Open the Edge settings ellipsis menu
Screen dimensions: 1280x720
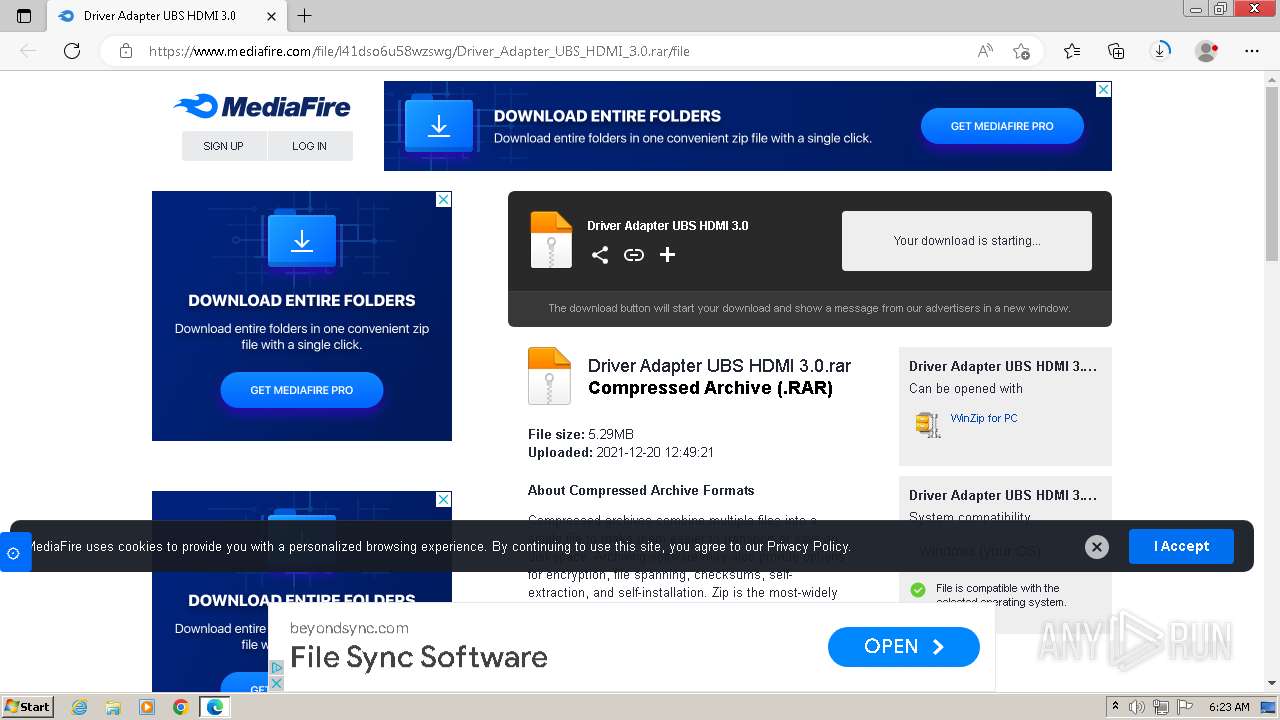point(1252,51)
